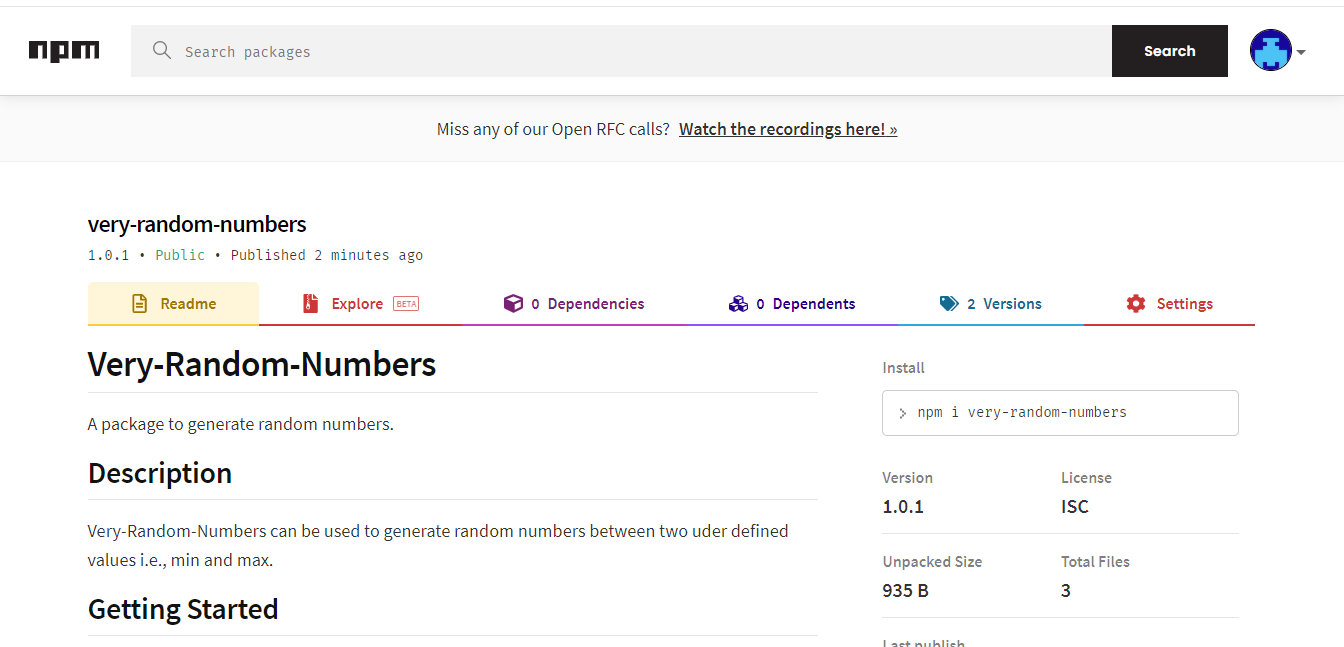Click the user avatar image
The width and height of the screenshot is (1344, 647).
[x=1270, y=50]
